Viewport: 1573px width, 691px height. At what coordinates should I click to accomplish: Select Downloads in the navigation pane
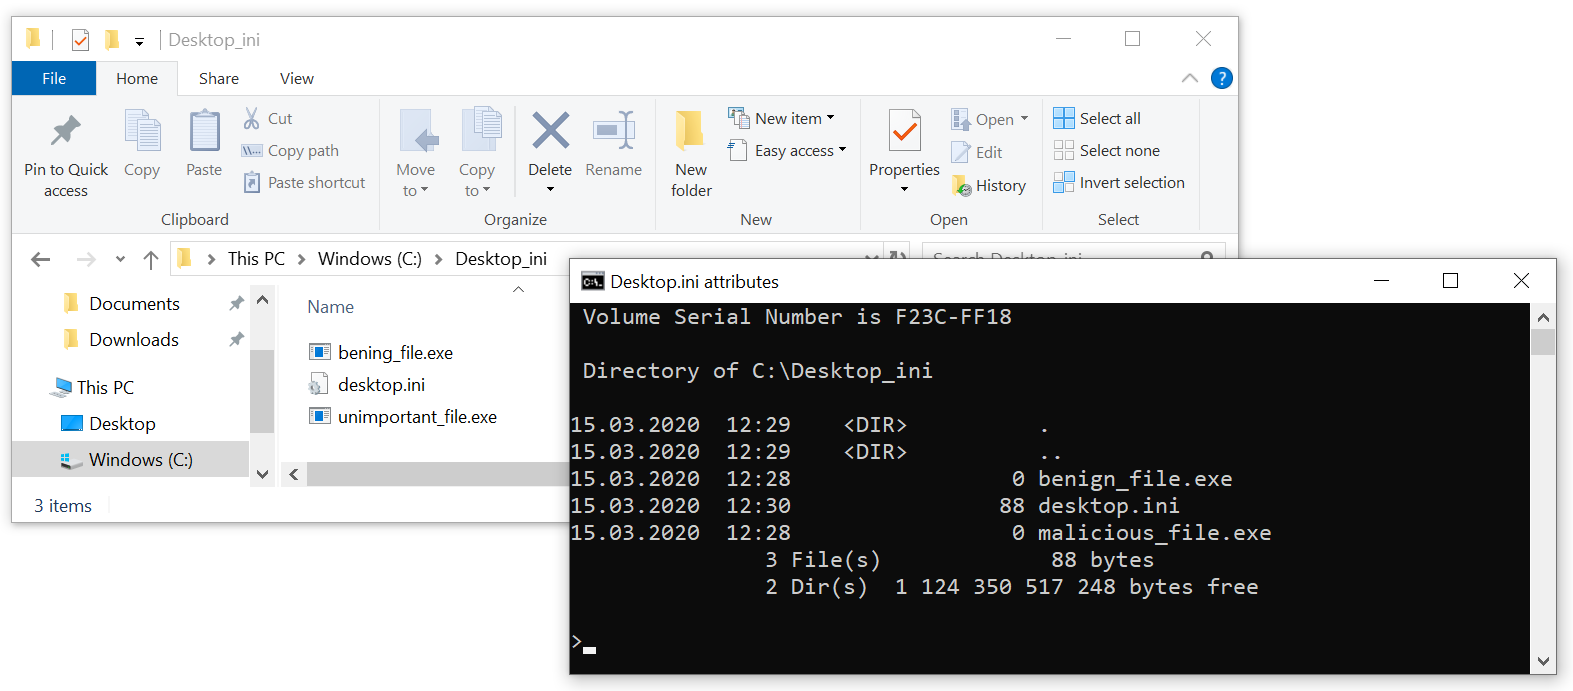pos(134,340)
